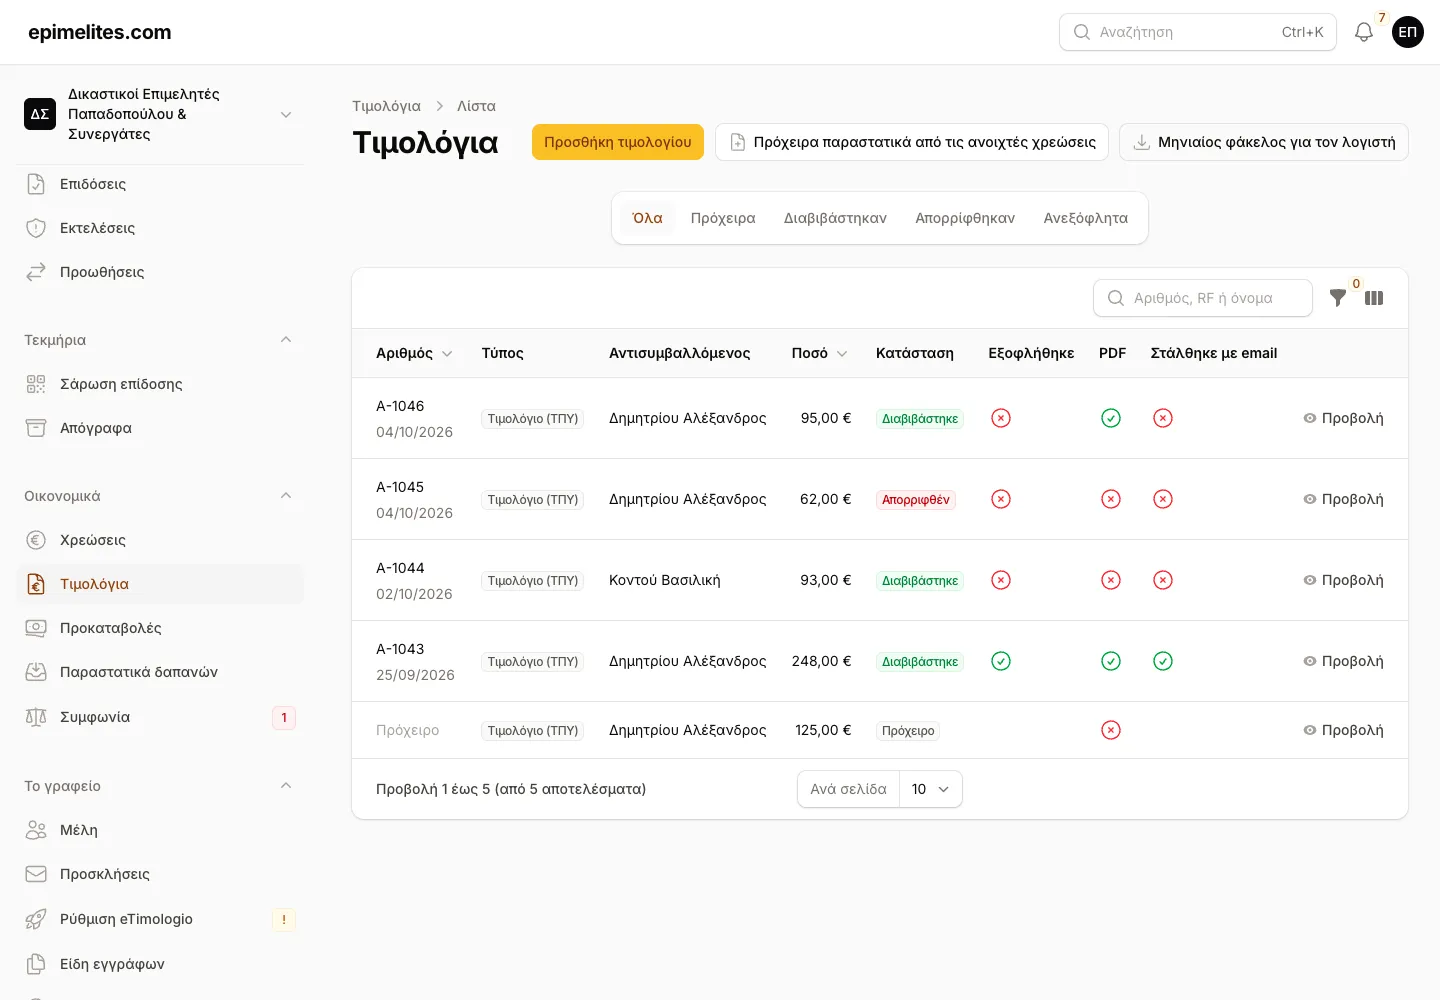Viewport: 1440px width, 1000px height.
Task: Collapse the Οικονομικά sidebar section
Action: 286,496
